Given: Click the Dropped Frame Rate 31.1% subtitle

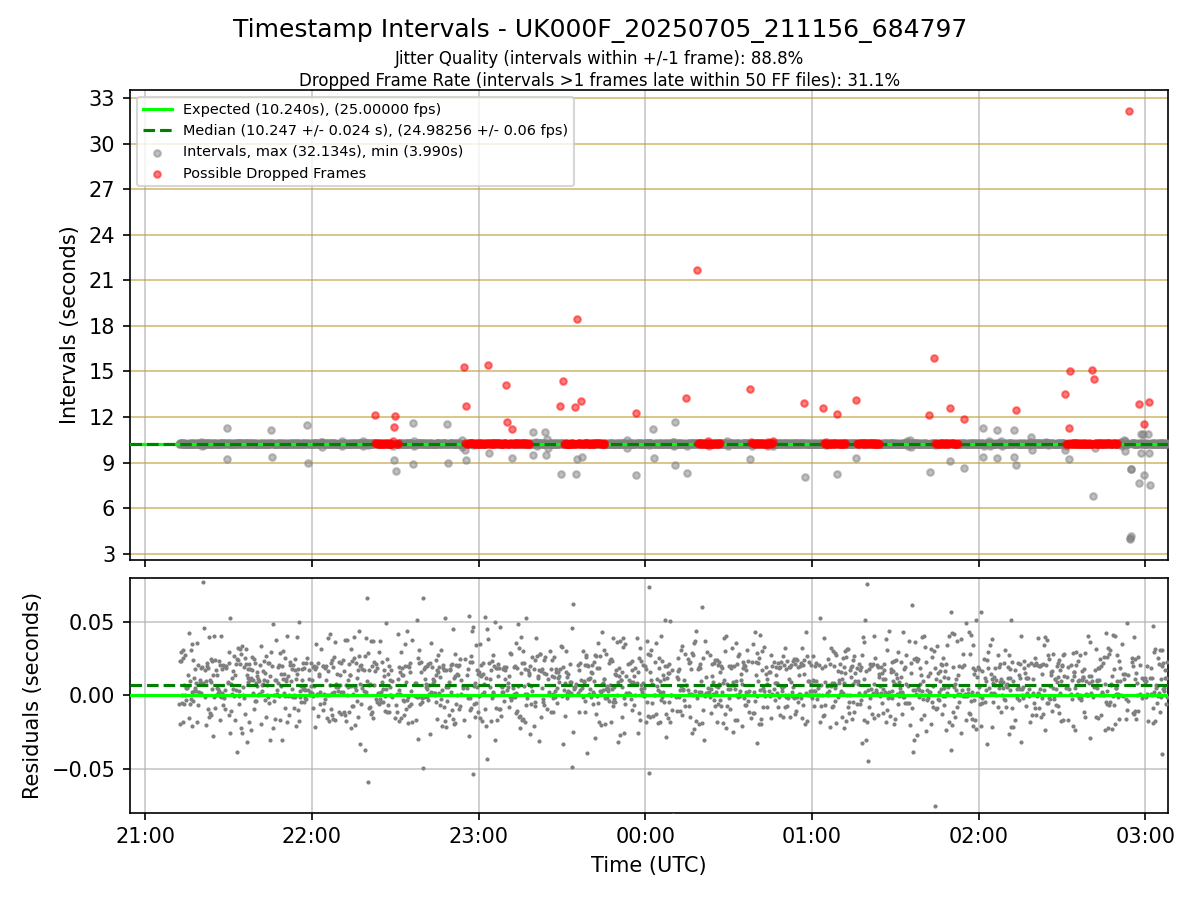Looking at the screenshot, I should click(599, 80).
